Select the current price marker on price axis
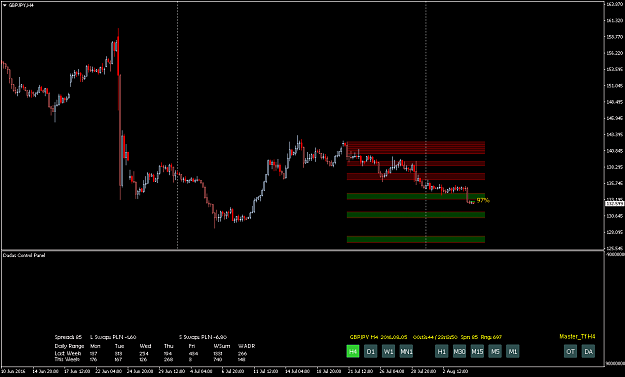625x377 pixels. (x=614, y=204)
